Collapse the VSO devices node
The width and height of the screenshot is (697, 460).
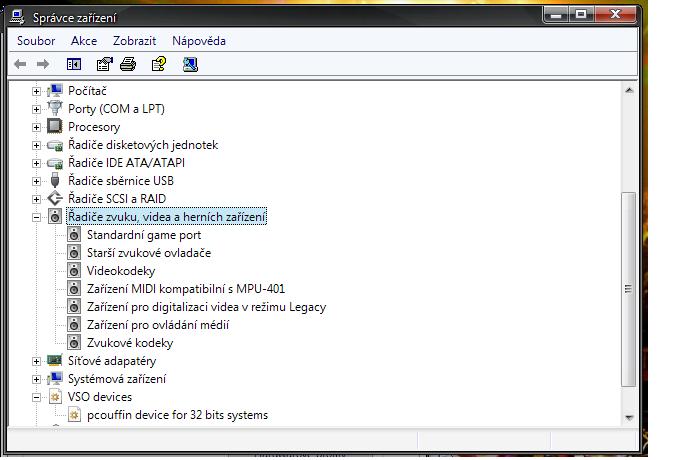[36, 397]
